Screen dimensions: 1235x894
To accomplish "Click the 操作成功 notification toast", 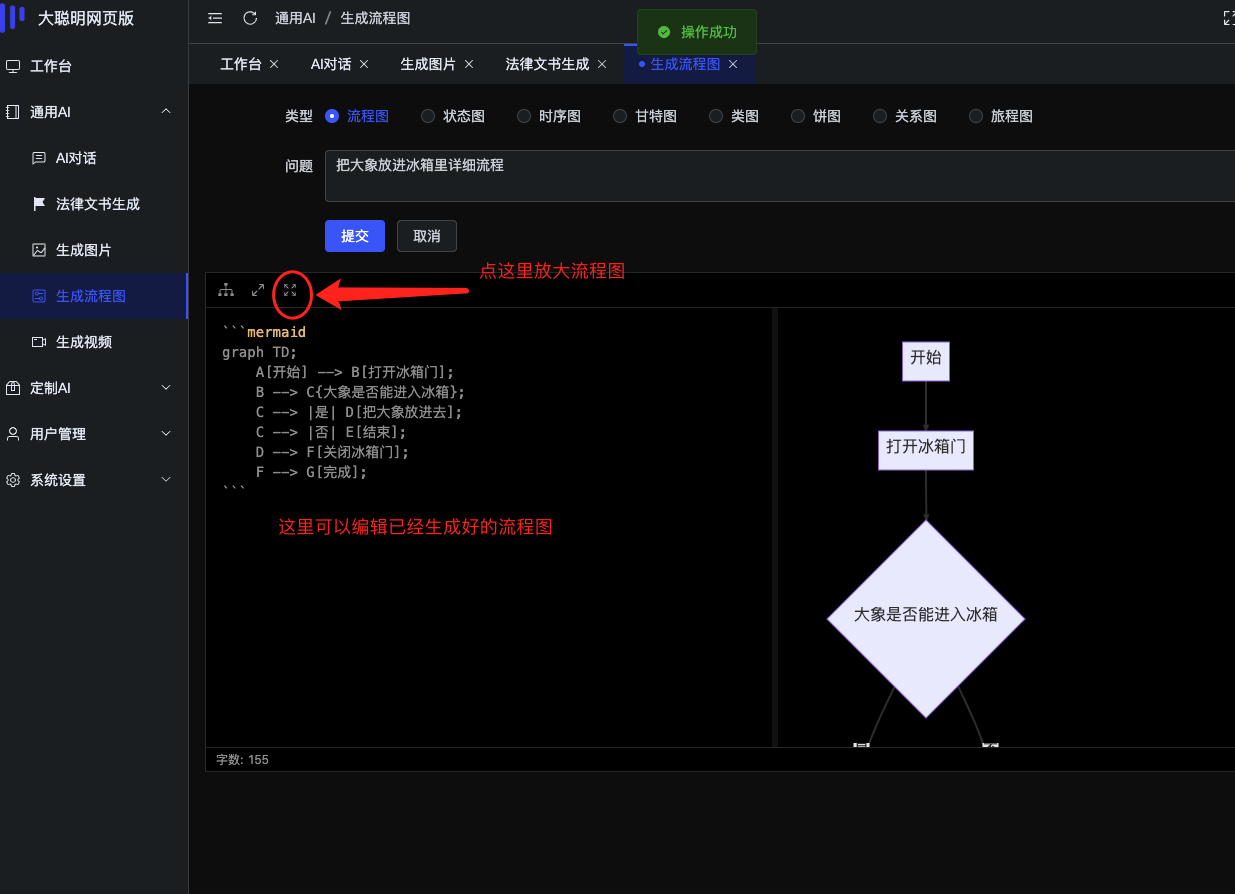I will point(697,32).
